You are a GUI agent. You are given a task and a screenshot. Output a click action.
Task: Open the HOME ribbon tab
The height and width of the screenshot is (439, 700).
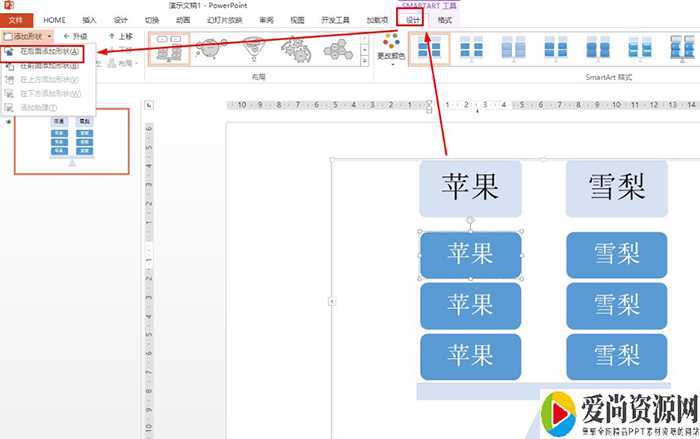[x=55, y=19]
